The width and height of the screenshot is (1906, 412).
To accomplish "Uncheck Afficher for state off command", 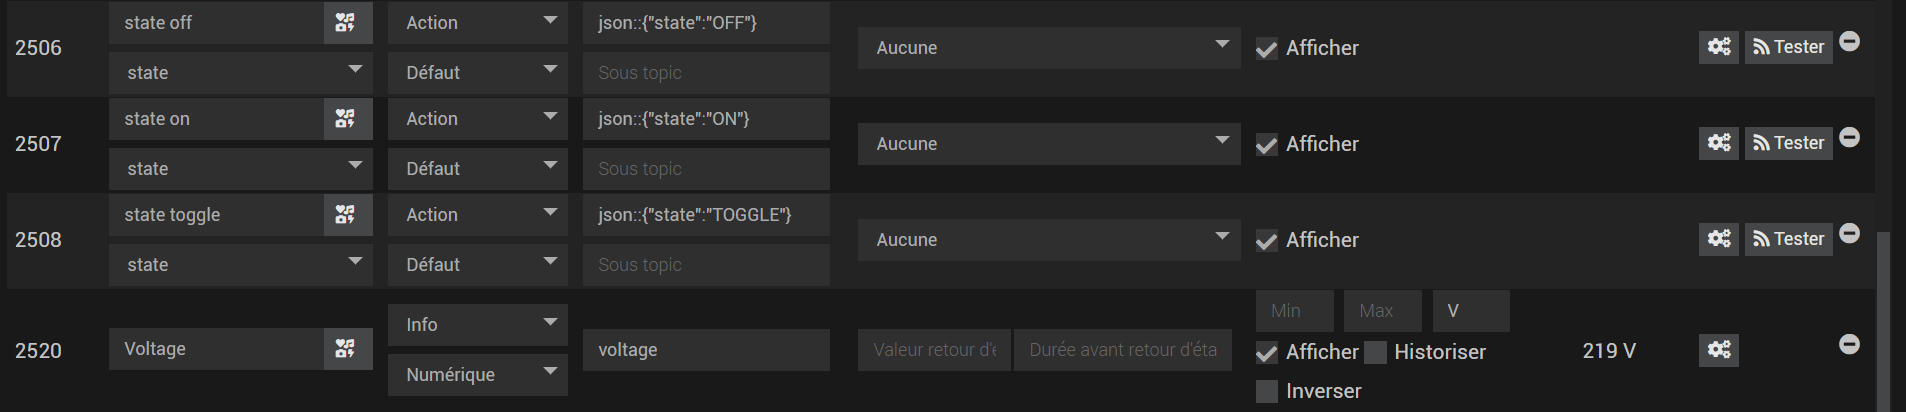I will (1267, 49).
